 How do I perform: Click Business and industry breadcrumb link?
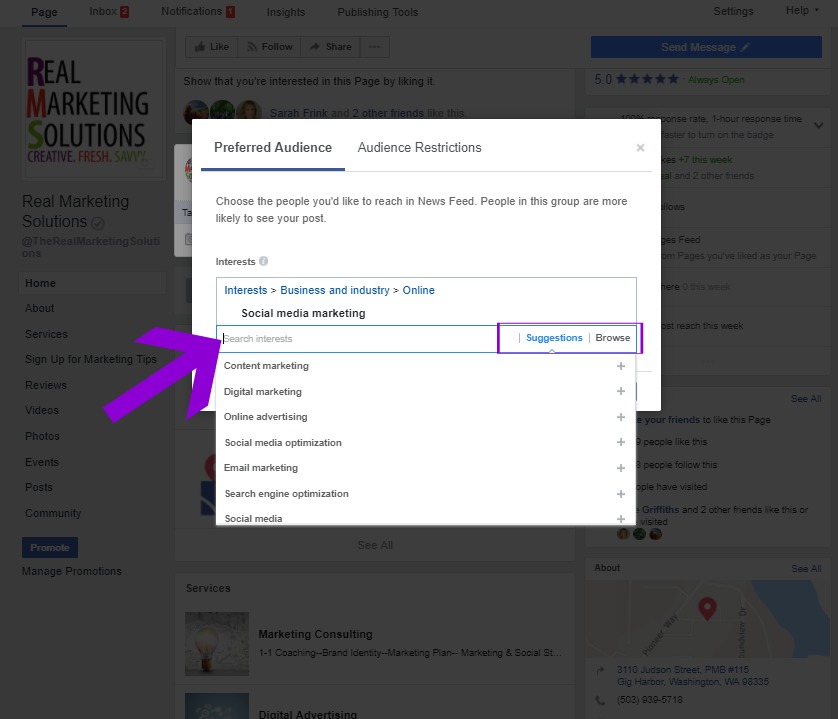pyautogui.click(x=335, y=290)
